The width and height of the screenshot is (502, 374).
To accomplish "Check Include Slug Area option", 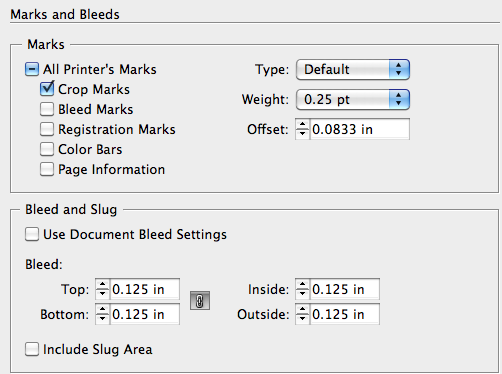I will 32,349.
